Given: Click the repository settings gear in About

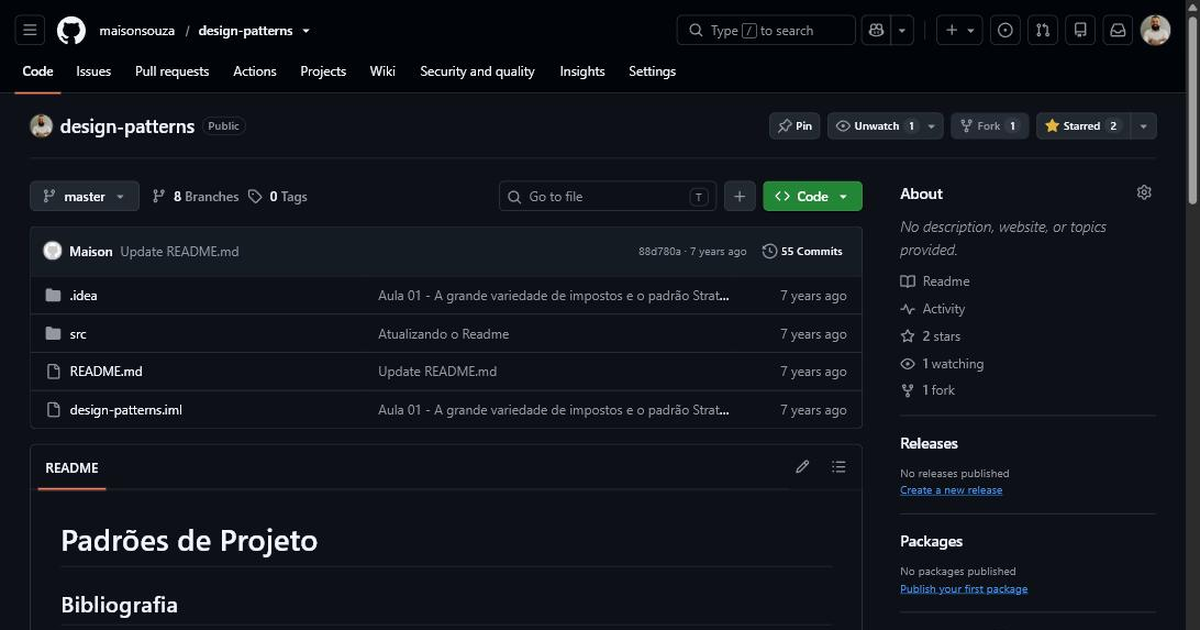Looking at the screenshot, I should (x=1144, y=193).
